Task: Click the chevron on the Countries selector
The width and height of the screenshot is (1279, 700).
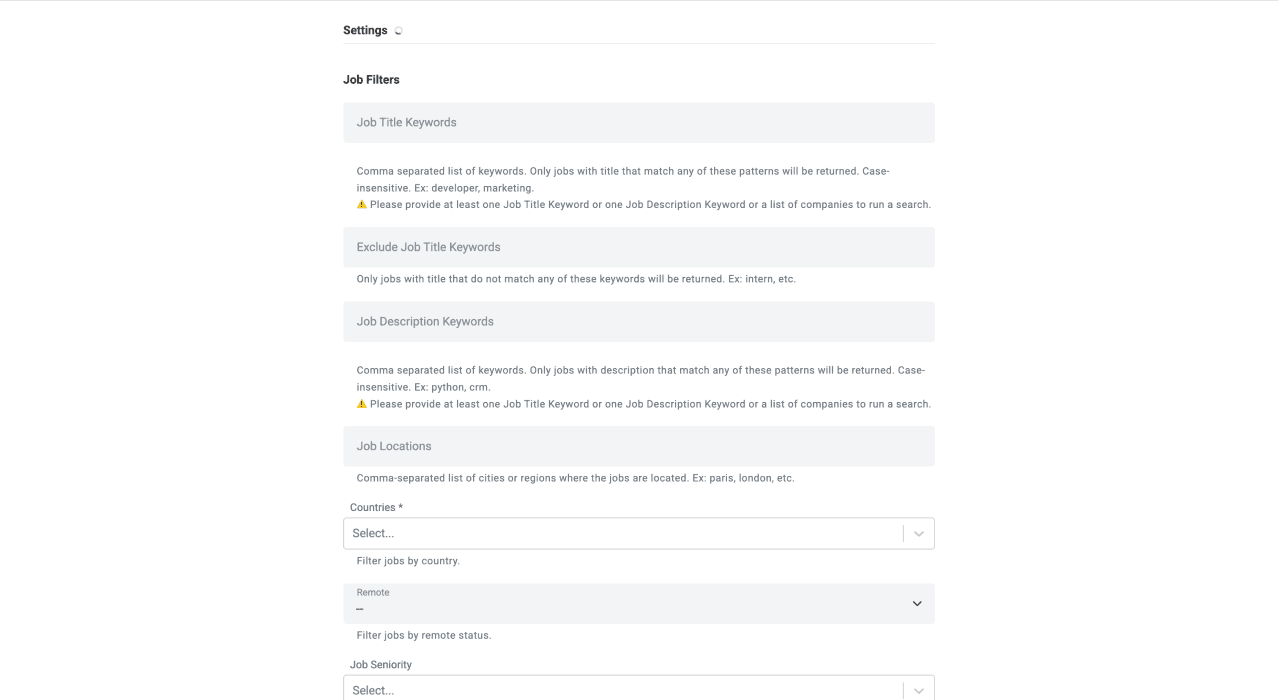Action: pyautogui.click(x=918, y=533)
